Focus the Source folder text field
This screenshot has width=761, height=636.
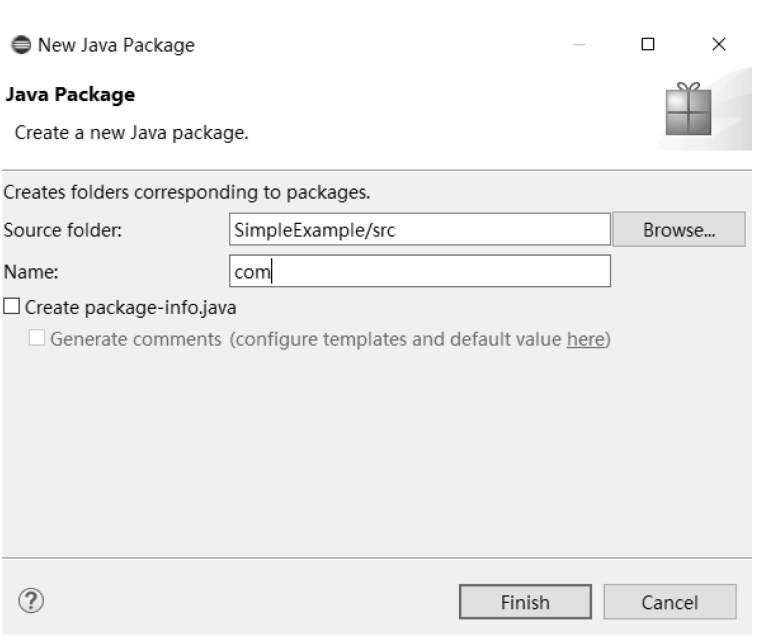click(x=420, y=229)
